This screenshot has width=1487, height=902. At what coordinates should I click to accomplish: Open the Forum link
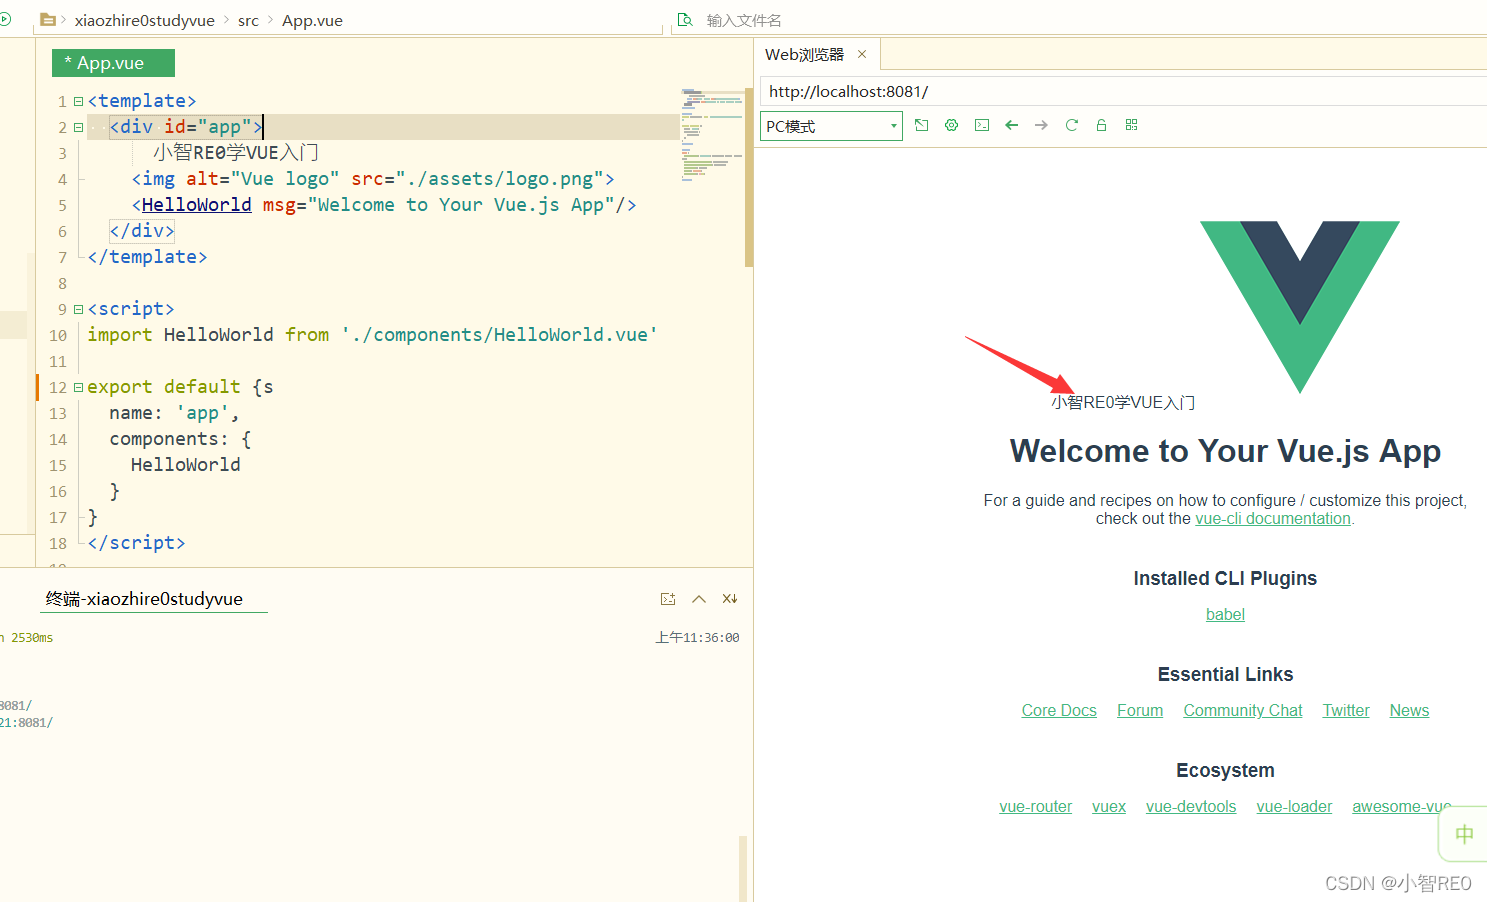click(1140, 710)
